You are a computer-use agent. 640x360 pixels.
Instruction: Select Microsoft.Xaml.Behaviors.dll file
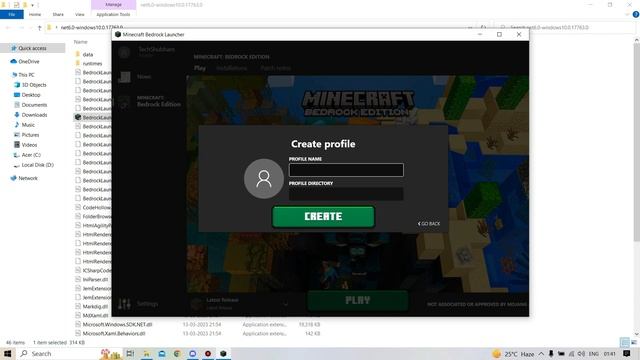pos(114,333)
